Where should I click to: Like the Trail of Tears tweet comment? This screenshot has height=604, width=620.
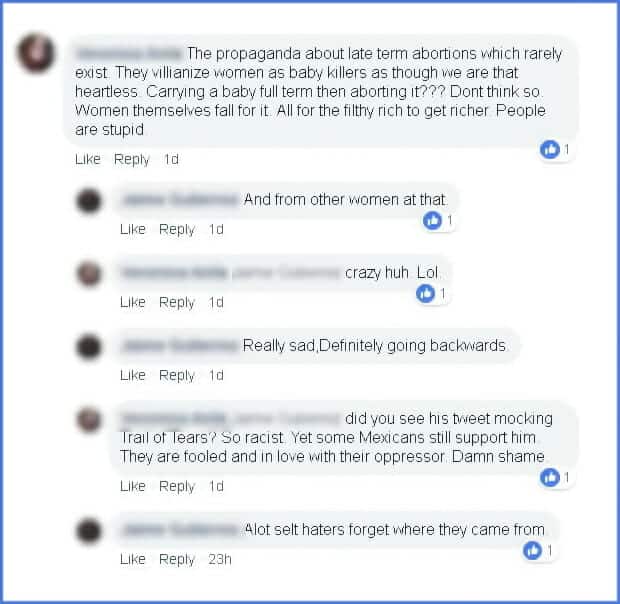click(x=133, y=486)
